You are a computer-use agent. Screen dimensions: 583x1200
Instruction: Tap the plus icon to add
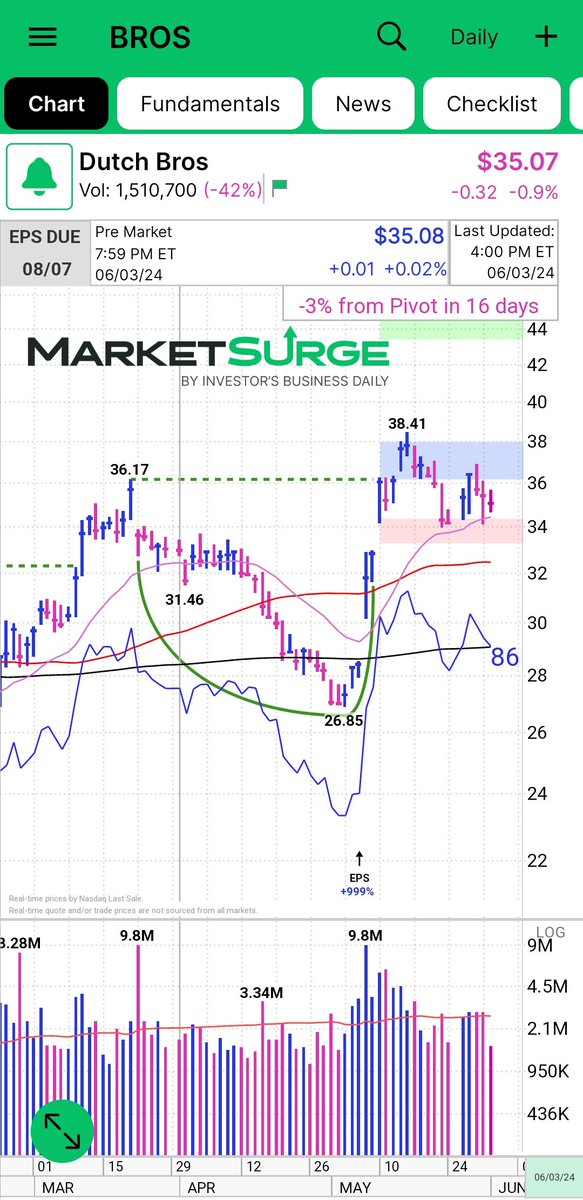pos(546,37)
